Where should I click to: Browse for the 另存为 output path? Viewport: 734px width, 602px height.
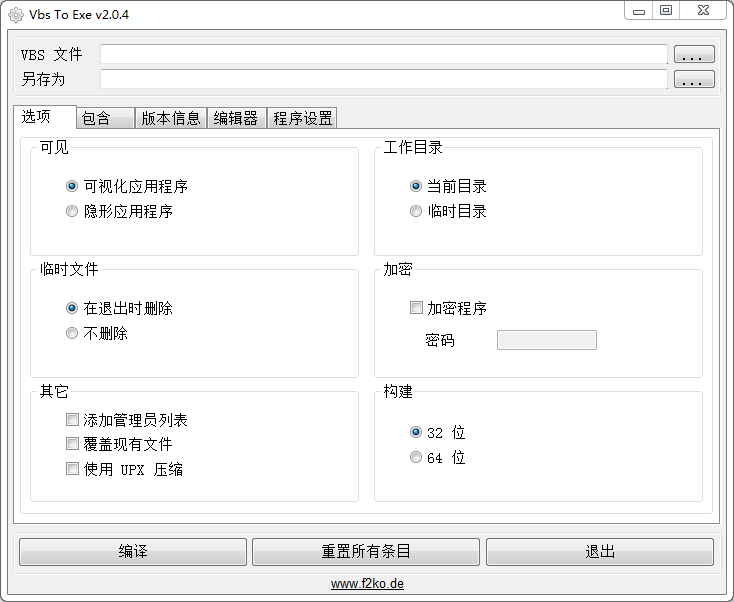pyautogui.click(x=693, y=80)
